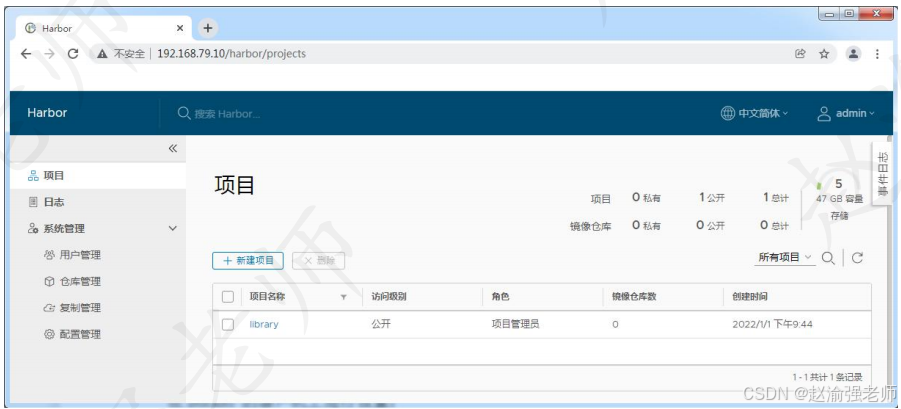Go back using the browser back arrow
901x409 pixels.
(26, 54)
